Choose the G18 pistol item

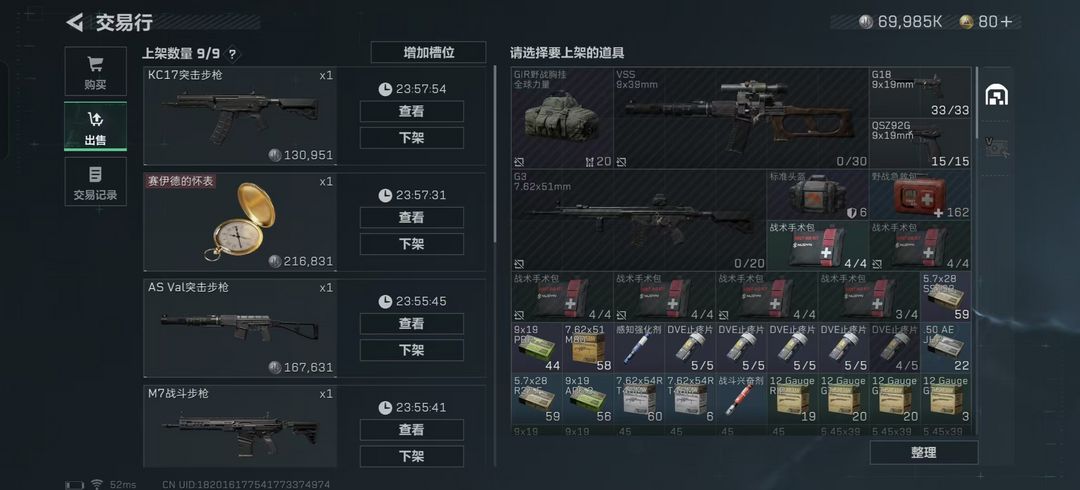pos(920,92)
